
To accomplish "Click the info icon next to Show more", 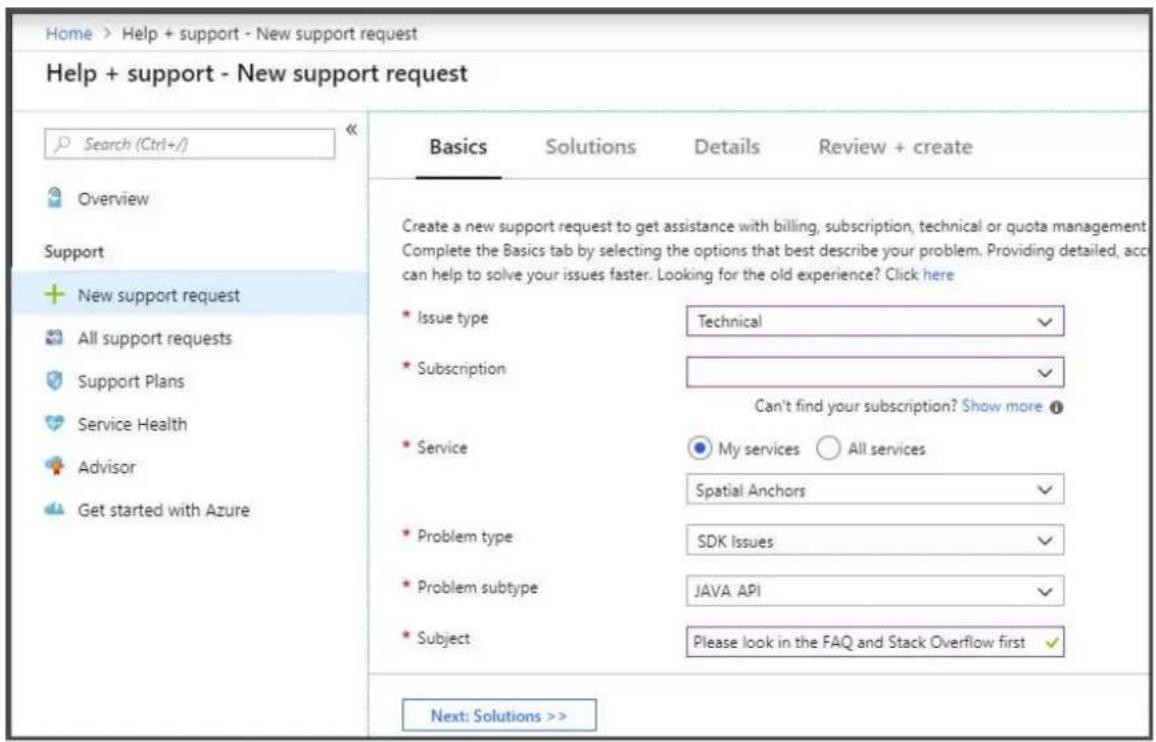I will point(1056,407).
